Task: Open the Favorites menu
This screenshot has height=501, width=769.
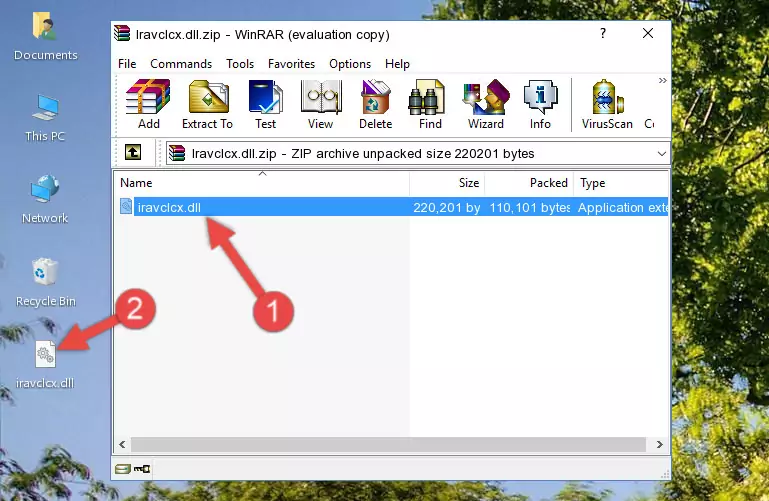Action: click(x=291, y=64)
